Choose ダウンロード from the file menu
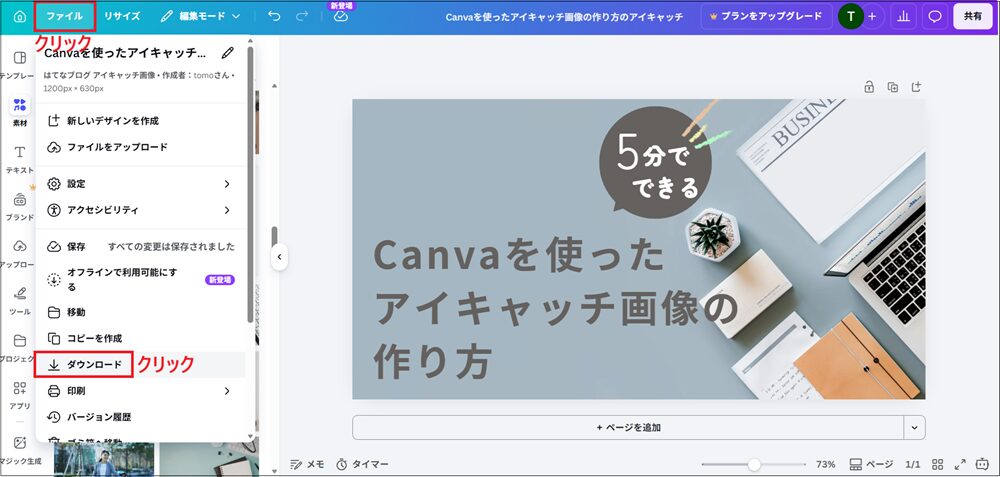This screenshot has width=1000, height=477. 140,364
